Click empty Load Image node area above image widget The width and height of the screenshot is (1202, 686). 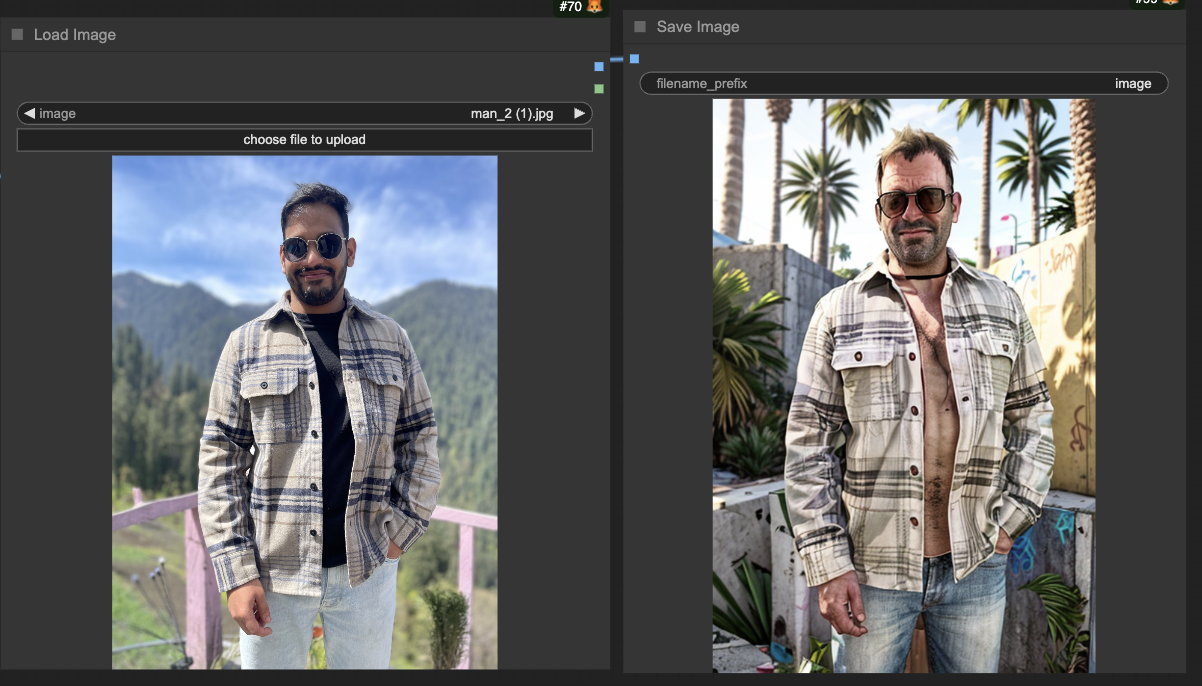pos(300,76)
